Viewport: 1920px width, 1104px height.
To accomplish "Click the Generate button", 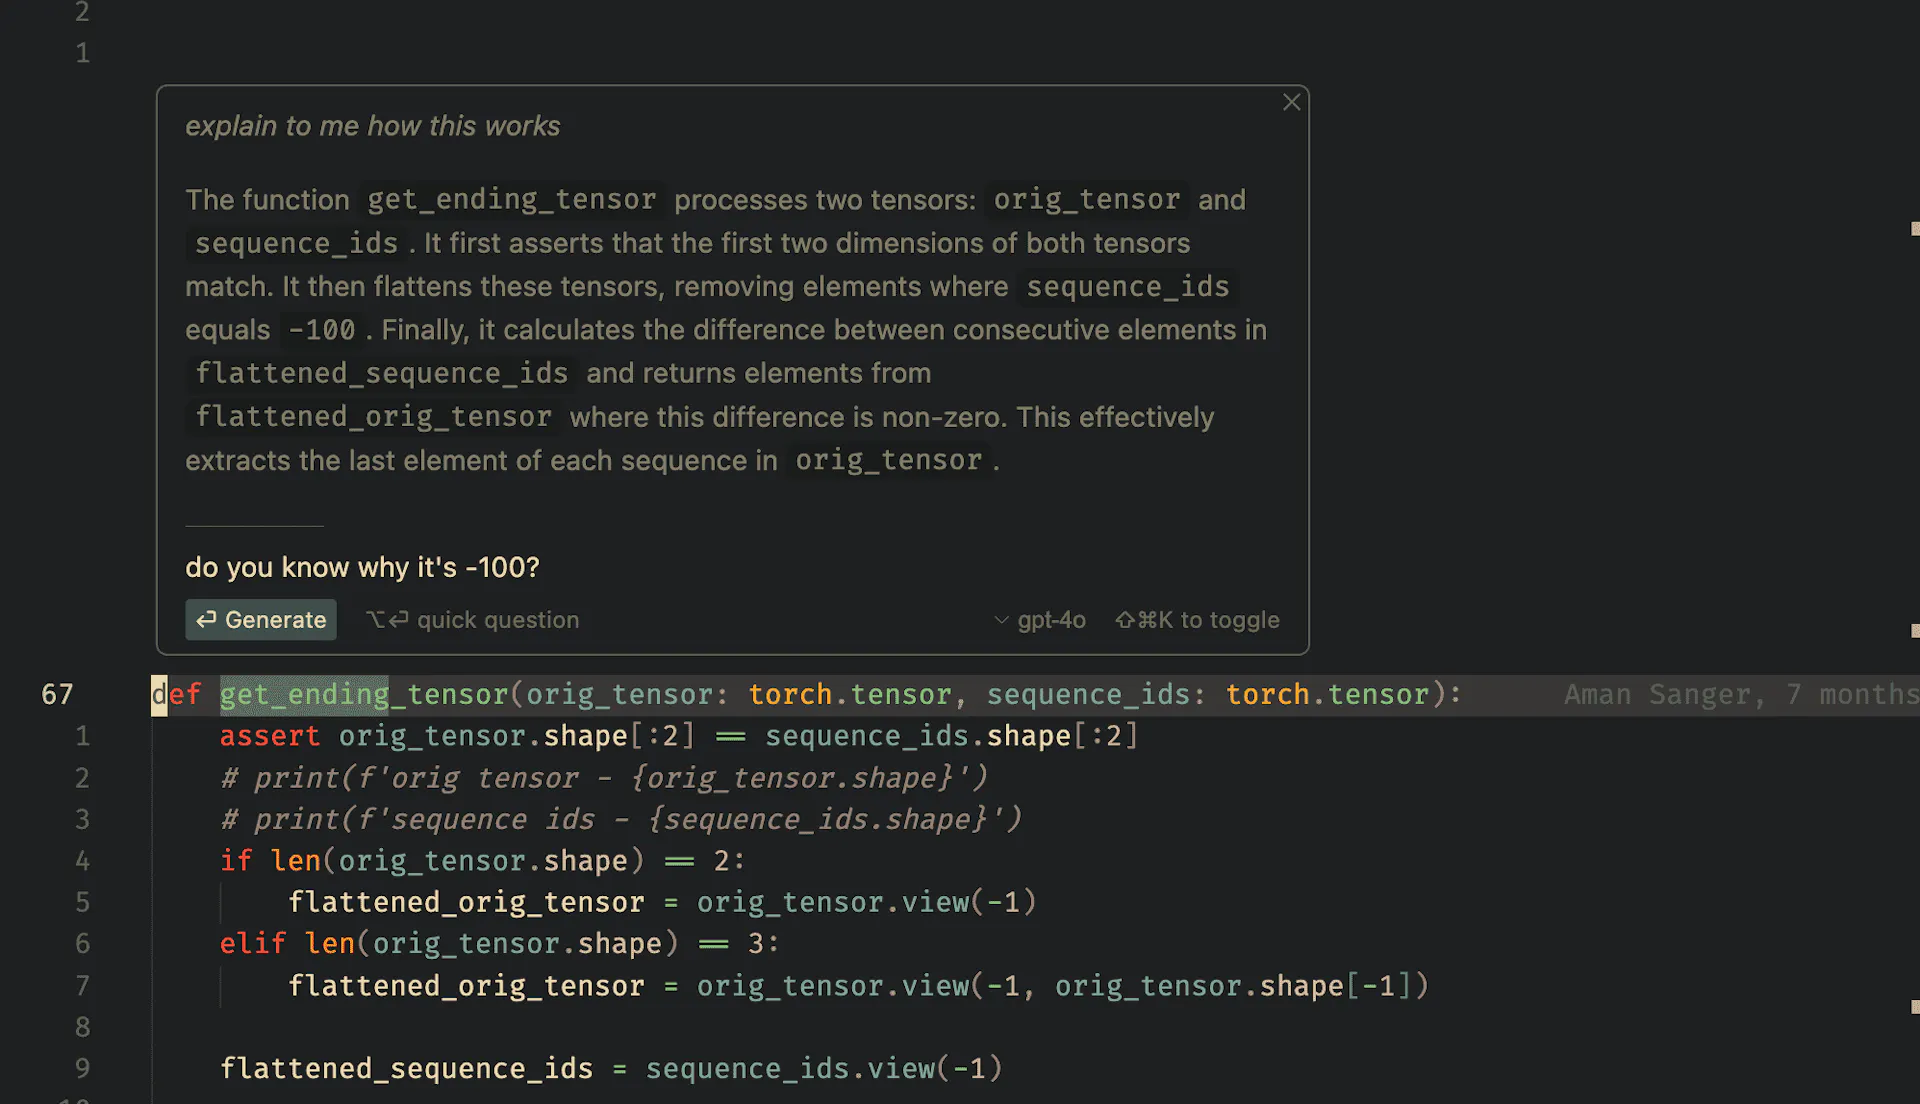I will [x=261, y=620].
